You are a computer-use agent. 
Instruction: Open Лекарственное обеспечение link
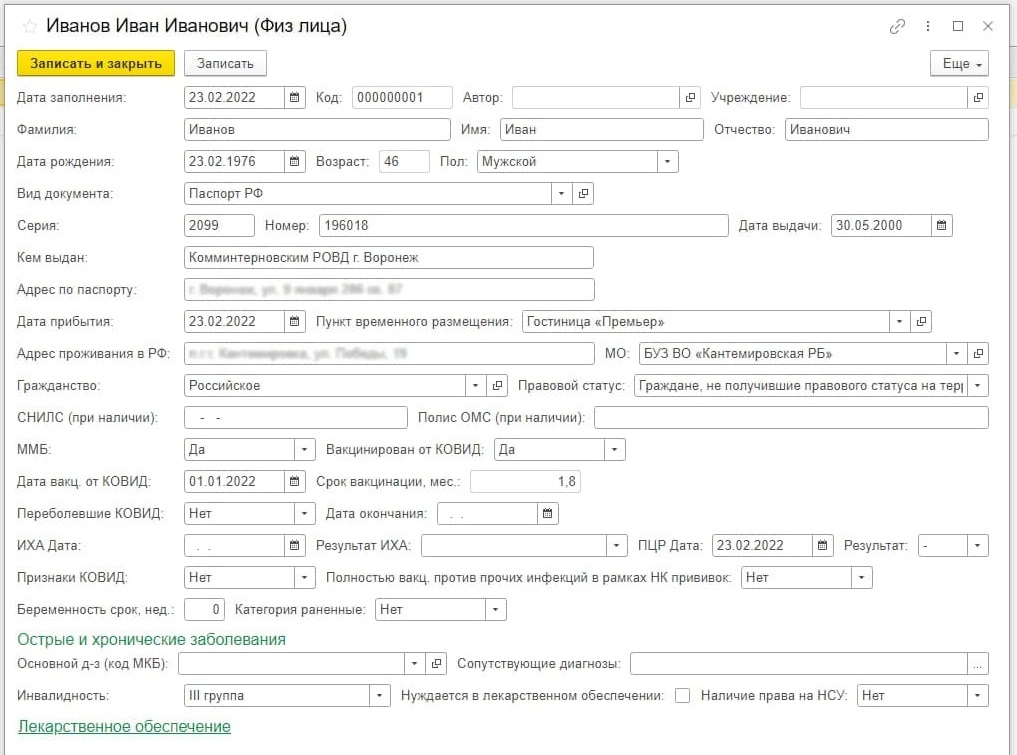point(124,726)
